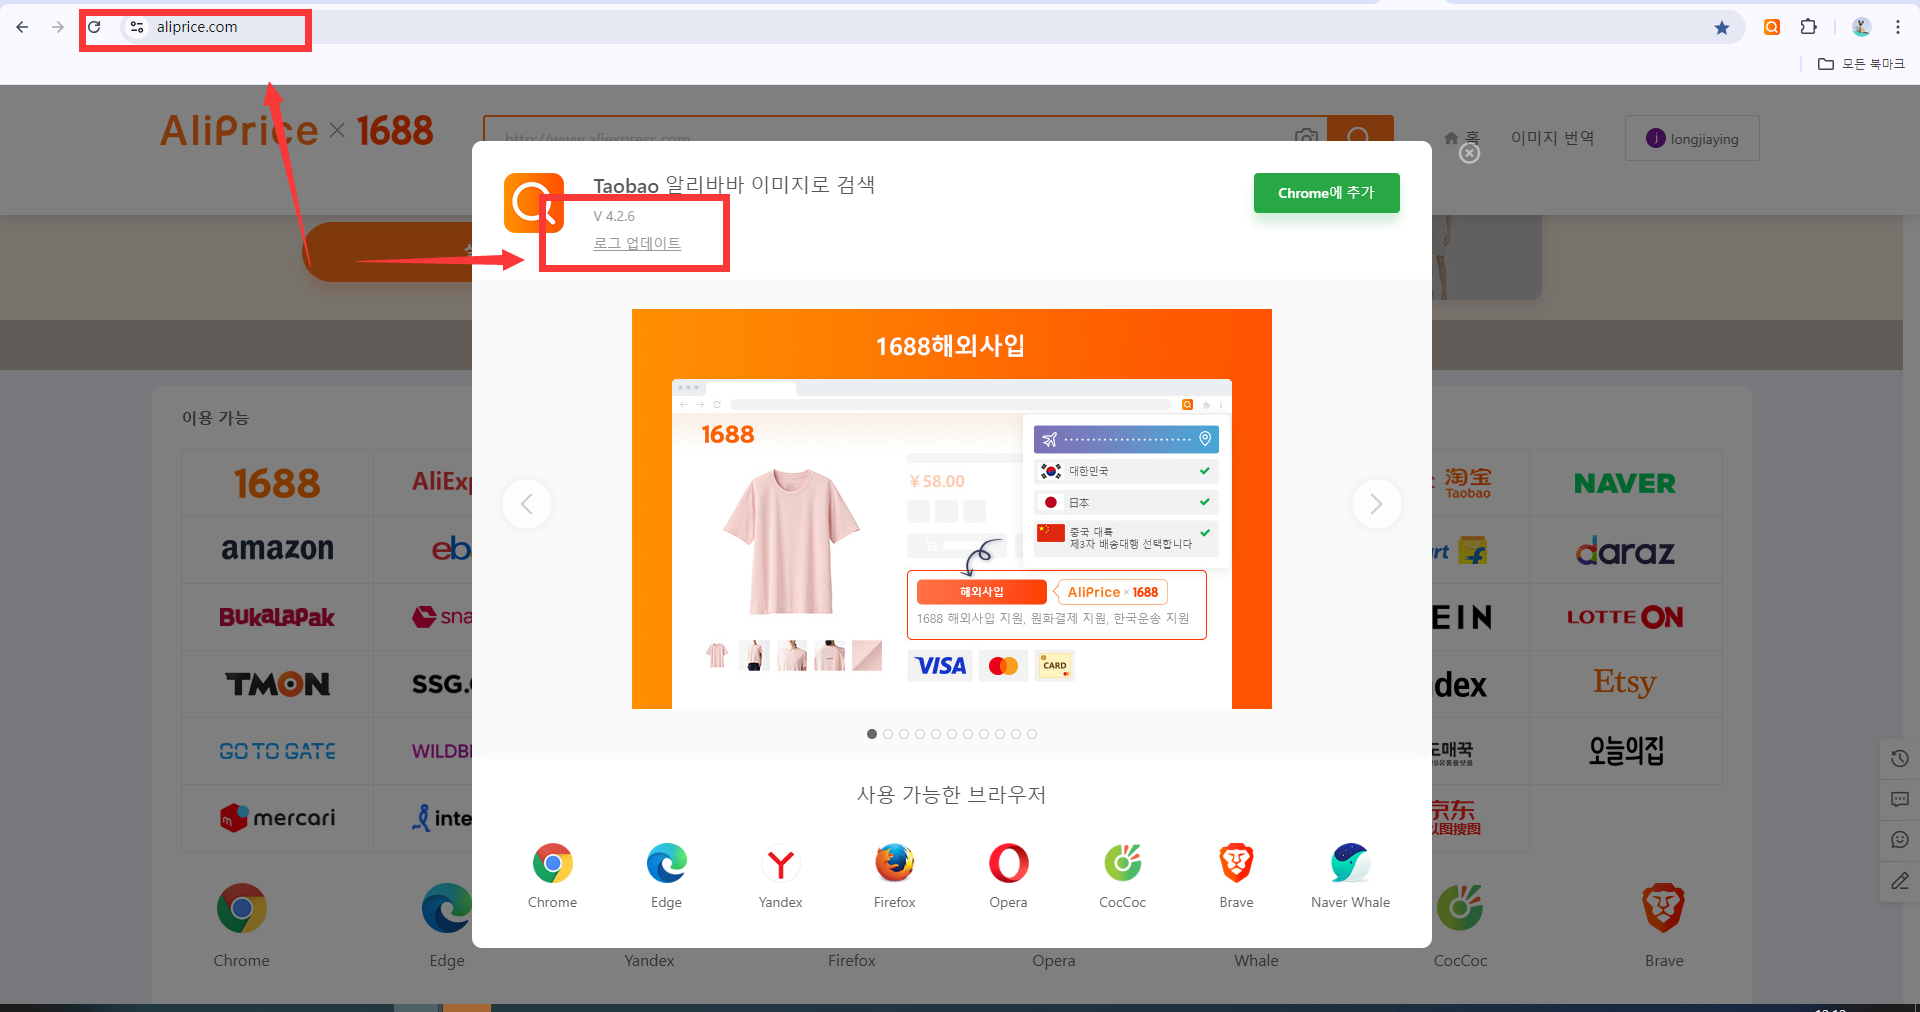Open the 로그 업데이트 link
Image resolution: width=1920 pixels, height=1012 pixels.
[637, 243]
